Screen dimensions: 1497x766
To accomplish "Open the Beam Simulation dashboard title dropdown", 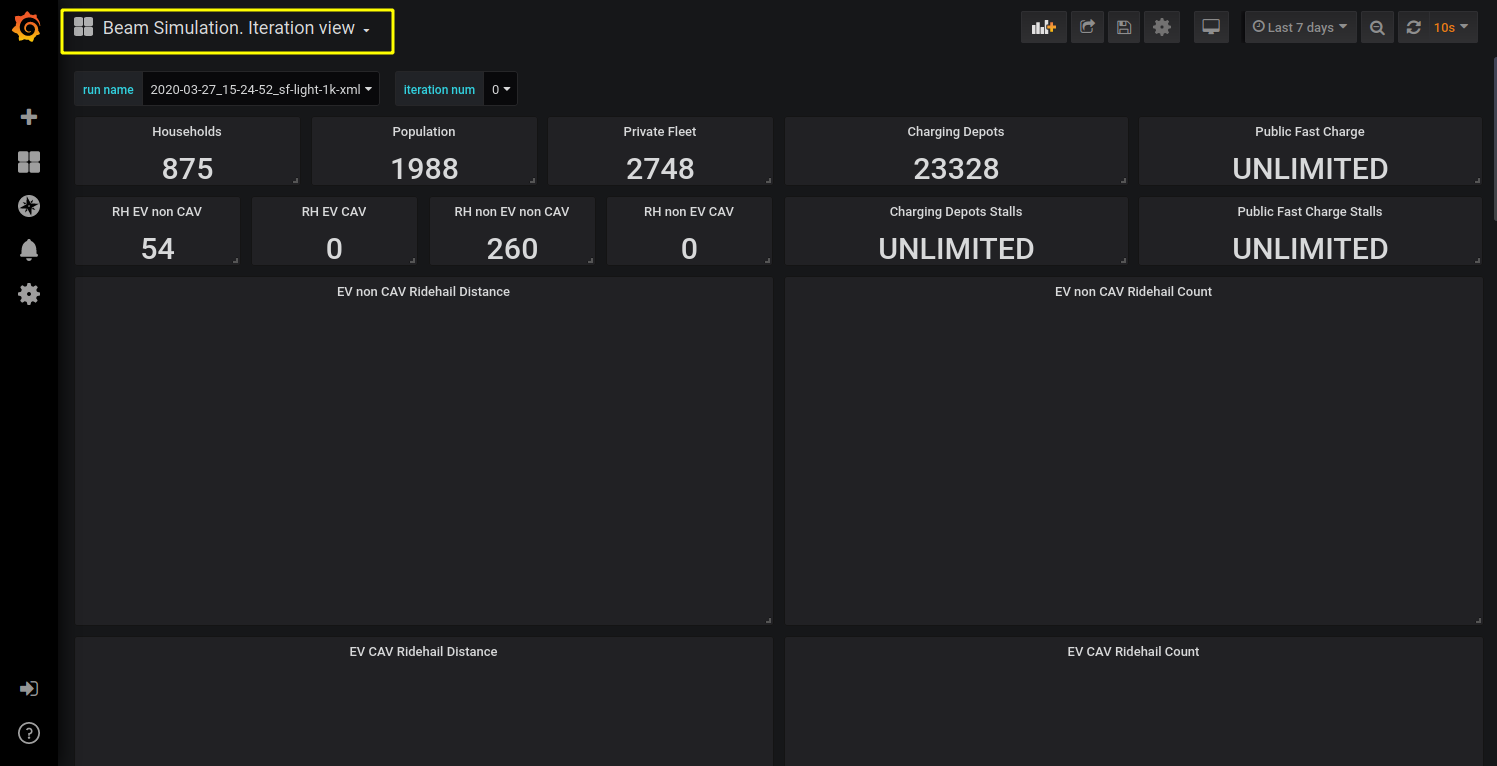I will (228, 28).
